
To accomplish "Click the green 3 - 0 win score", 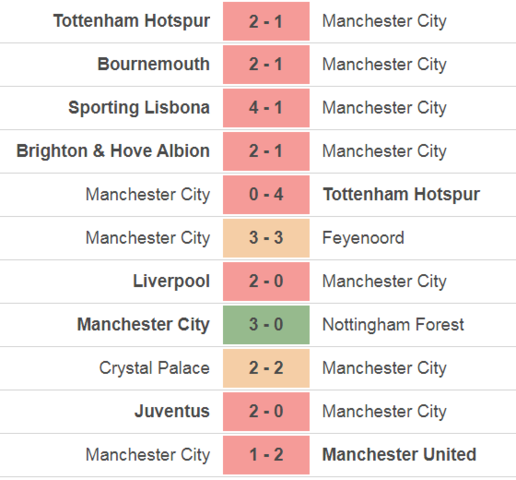I will [266, 325].
